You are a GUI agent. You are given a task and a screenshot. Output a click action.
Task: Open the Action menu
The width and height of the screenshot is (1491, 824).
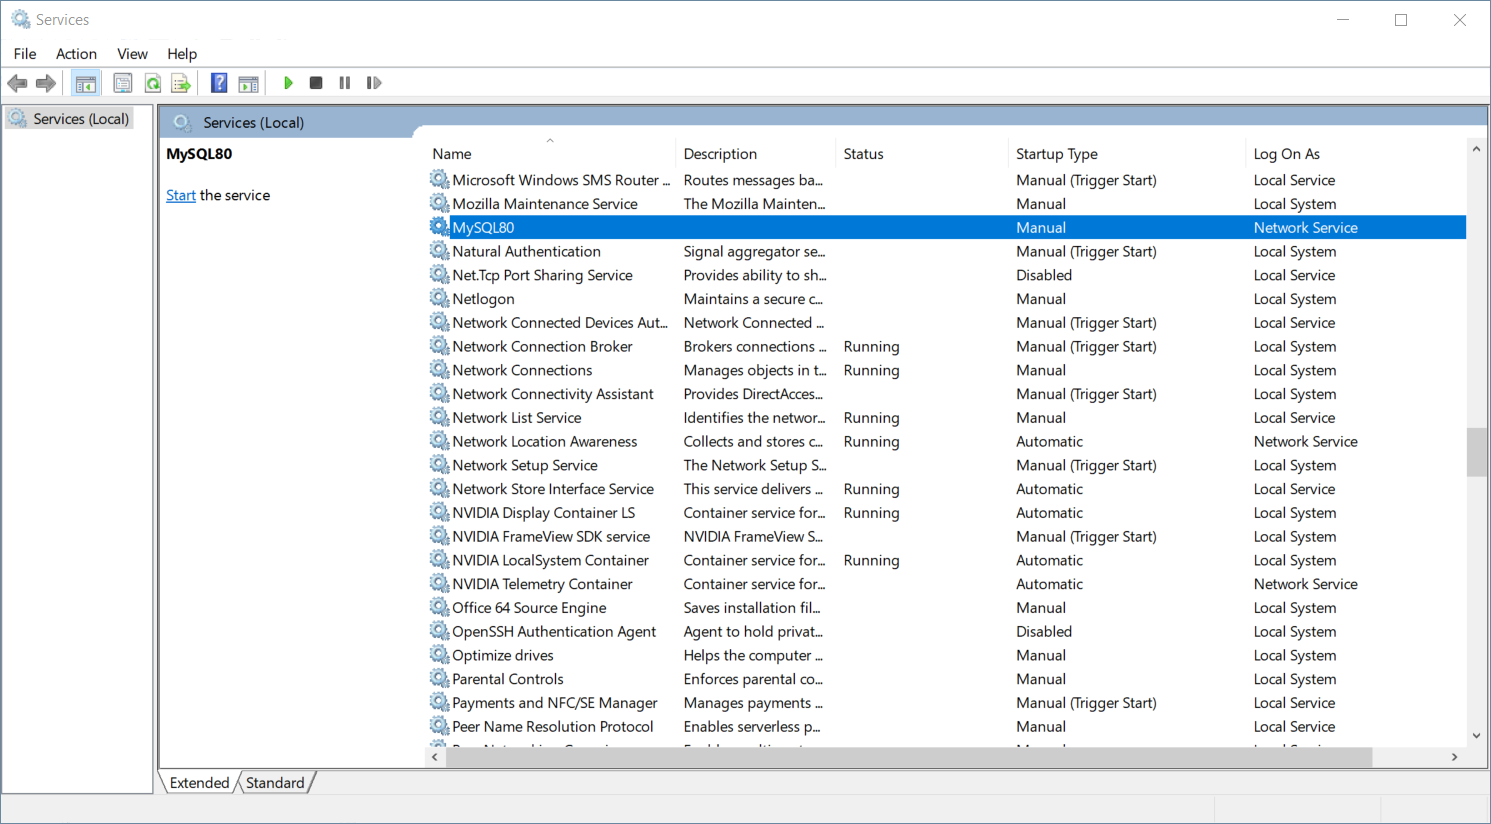(76, 54)
